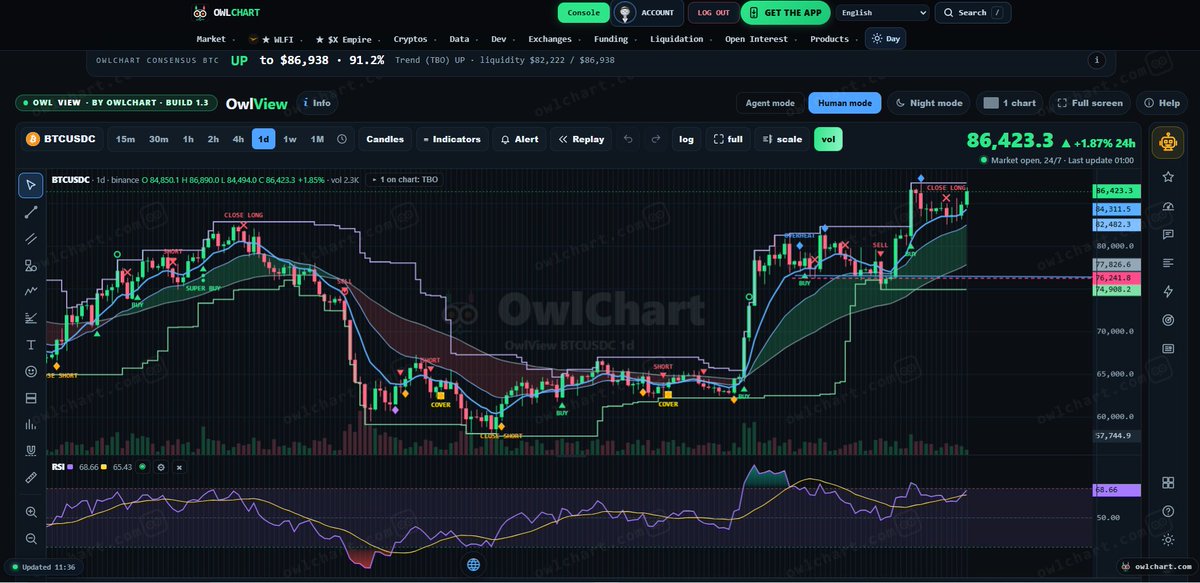Select the 1w timeframe
The width and height of the screenshot is (1200, 583).
tap(290, 139)
